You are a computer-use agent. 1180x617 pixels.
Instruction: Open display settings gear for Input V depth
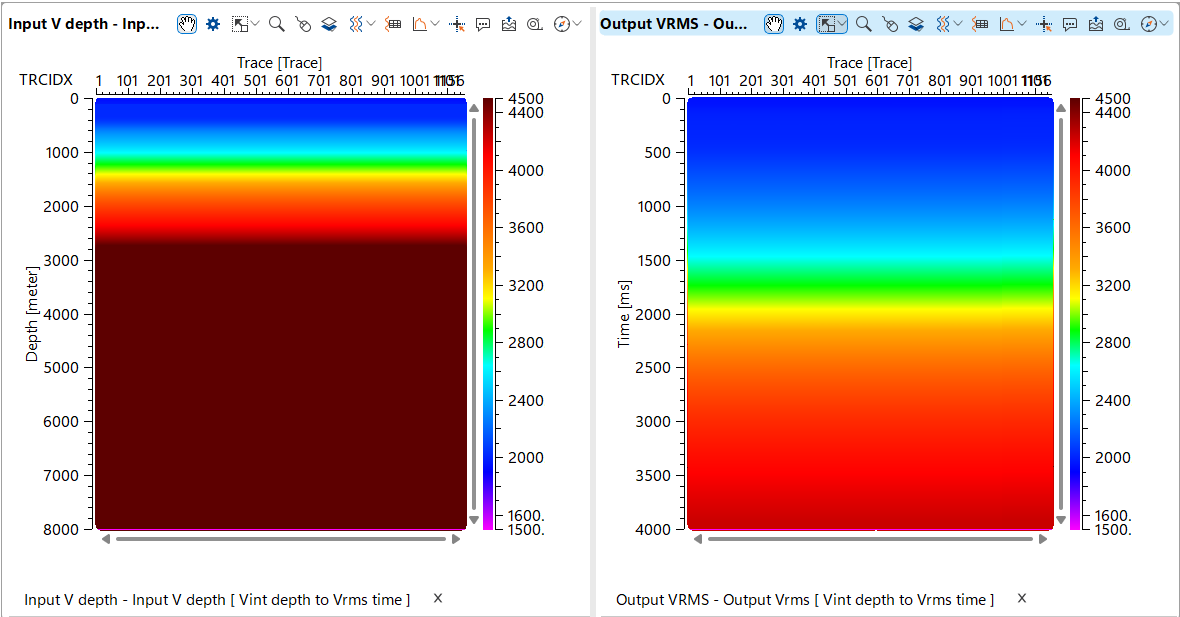[212, 23]
